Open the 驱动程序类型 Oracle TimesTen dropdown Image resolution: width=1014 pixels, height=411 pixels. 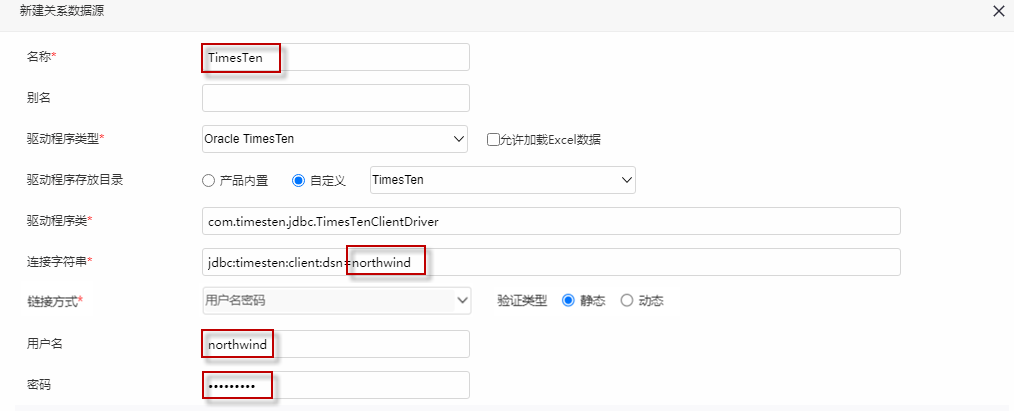(x=335, y=139)
